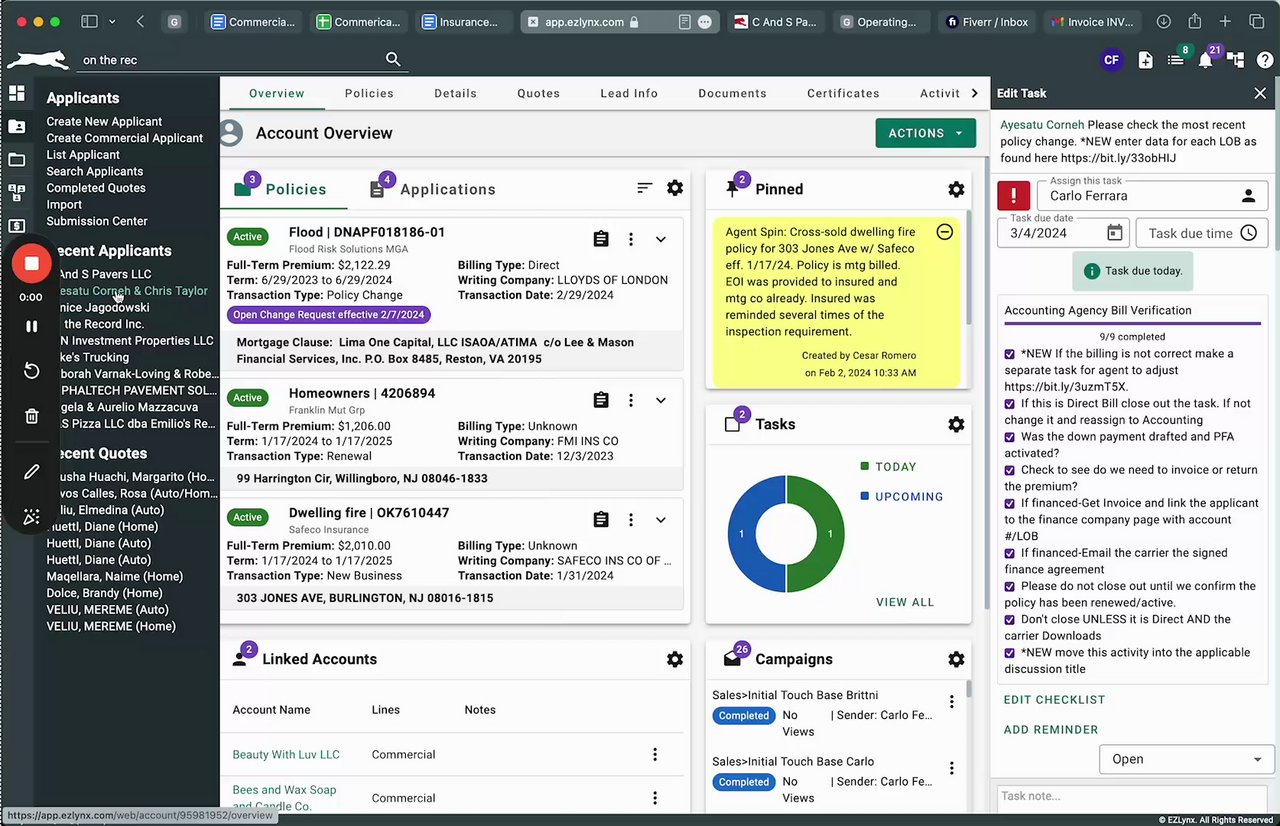This screenshot has height=826, width=1280.
Task: Delete the recording with the trash icon
Action: pyautogui.click(x=31, y=416)
